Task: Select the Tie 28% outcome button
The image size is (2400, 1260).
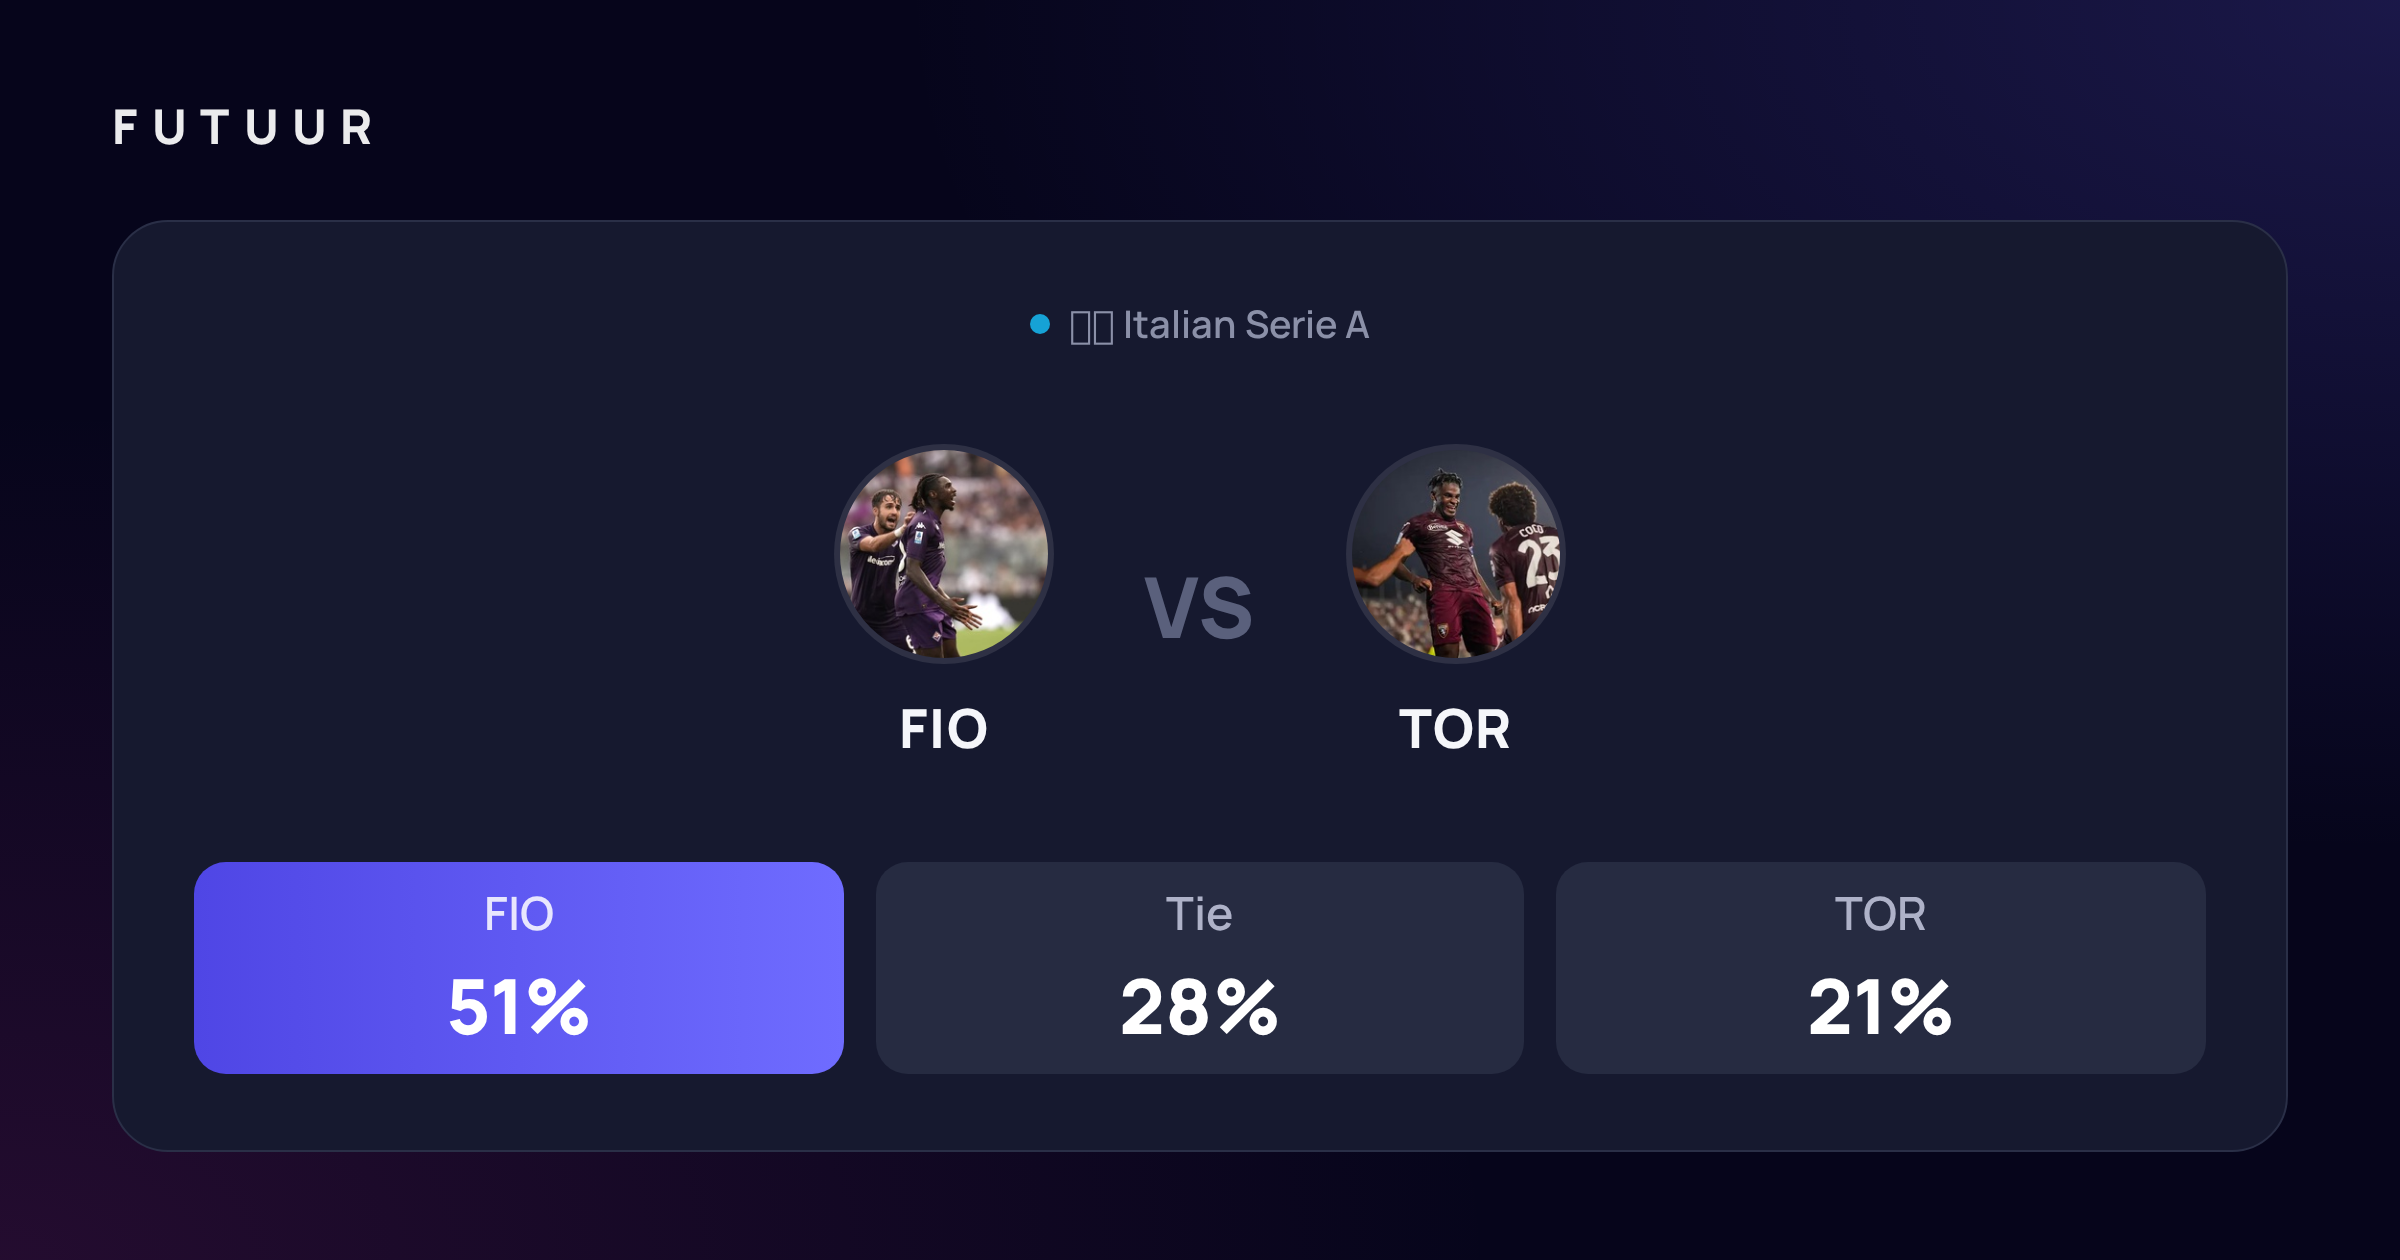Action: (x=1199, y=968)
